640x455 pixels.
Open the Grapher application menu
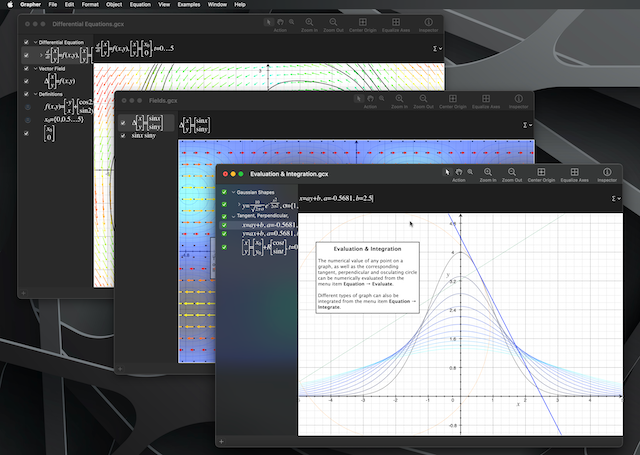coord(31,4)
